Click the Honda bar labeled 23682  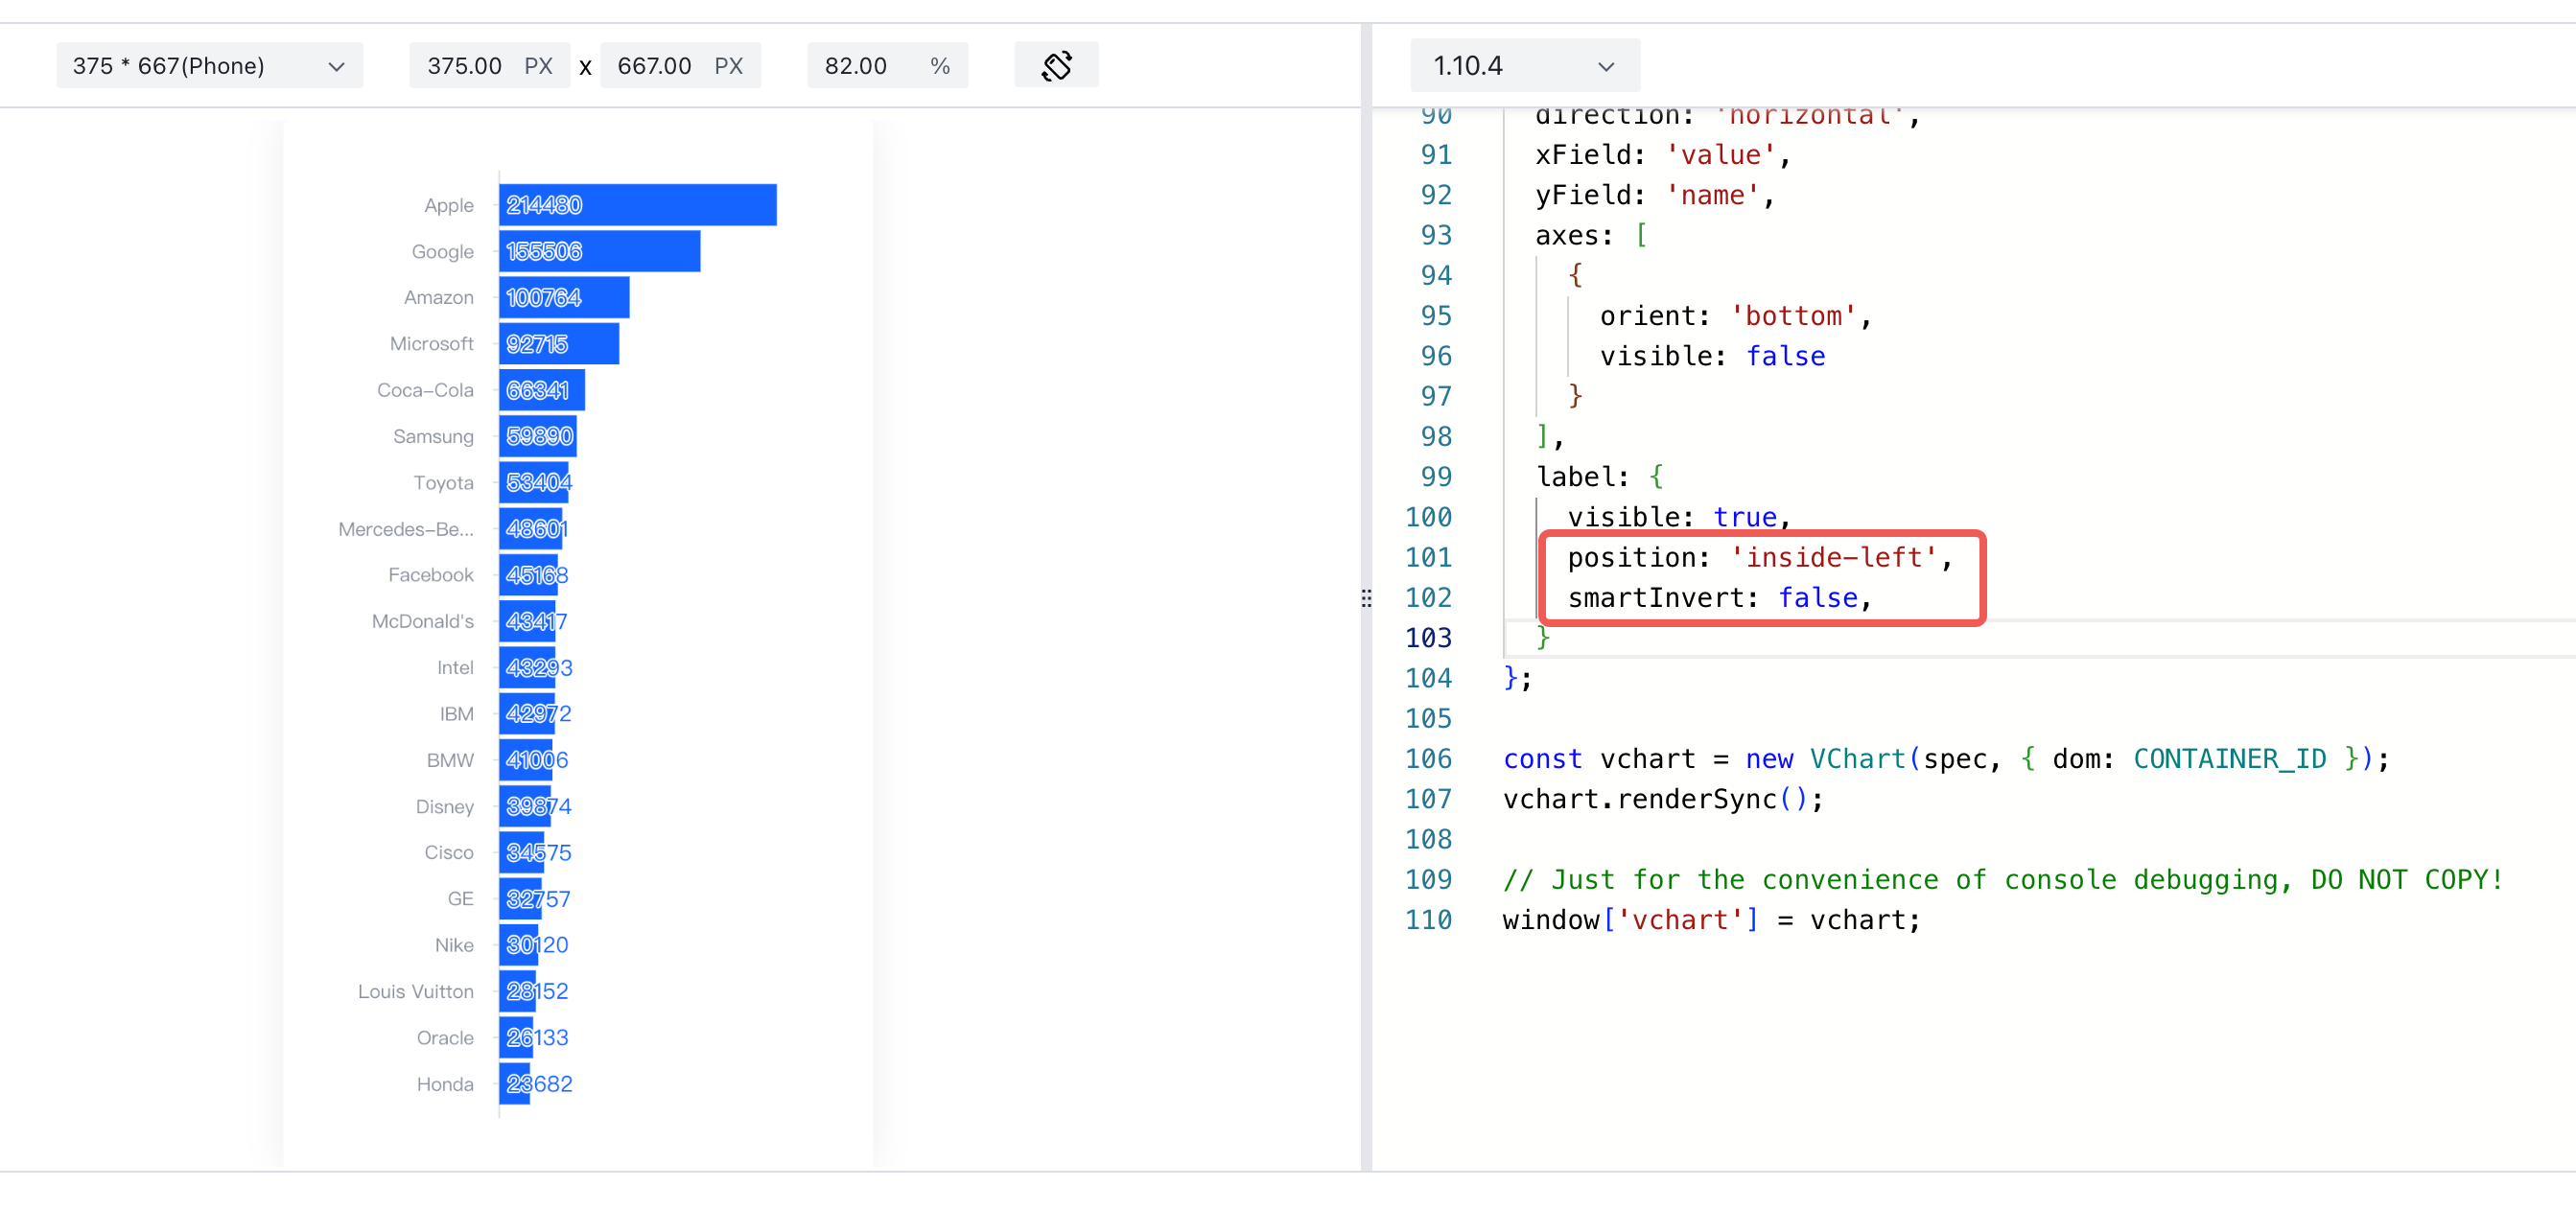(x=515, y=1084)
